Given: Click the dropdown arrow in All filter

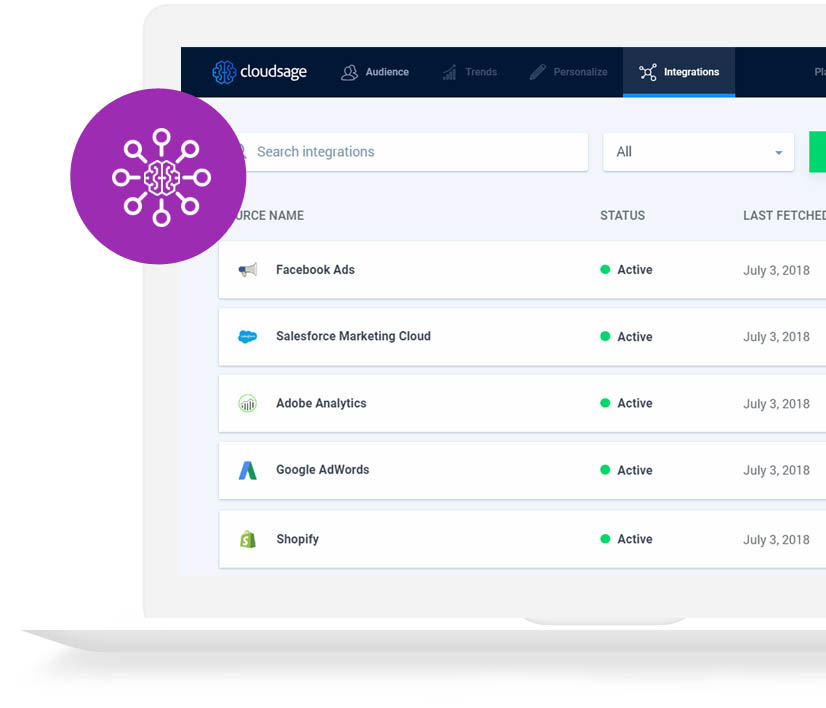Looking at the screenshot, I should click(x=778, y=153).
